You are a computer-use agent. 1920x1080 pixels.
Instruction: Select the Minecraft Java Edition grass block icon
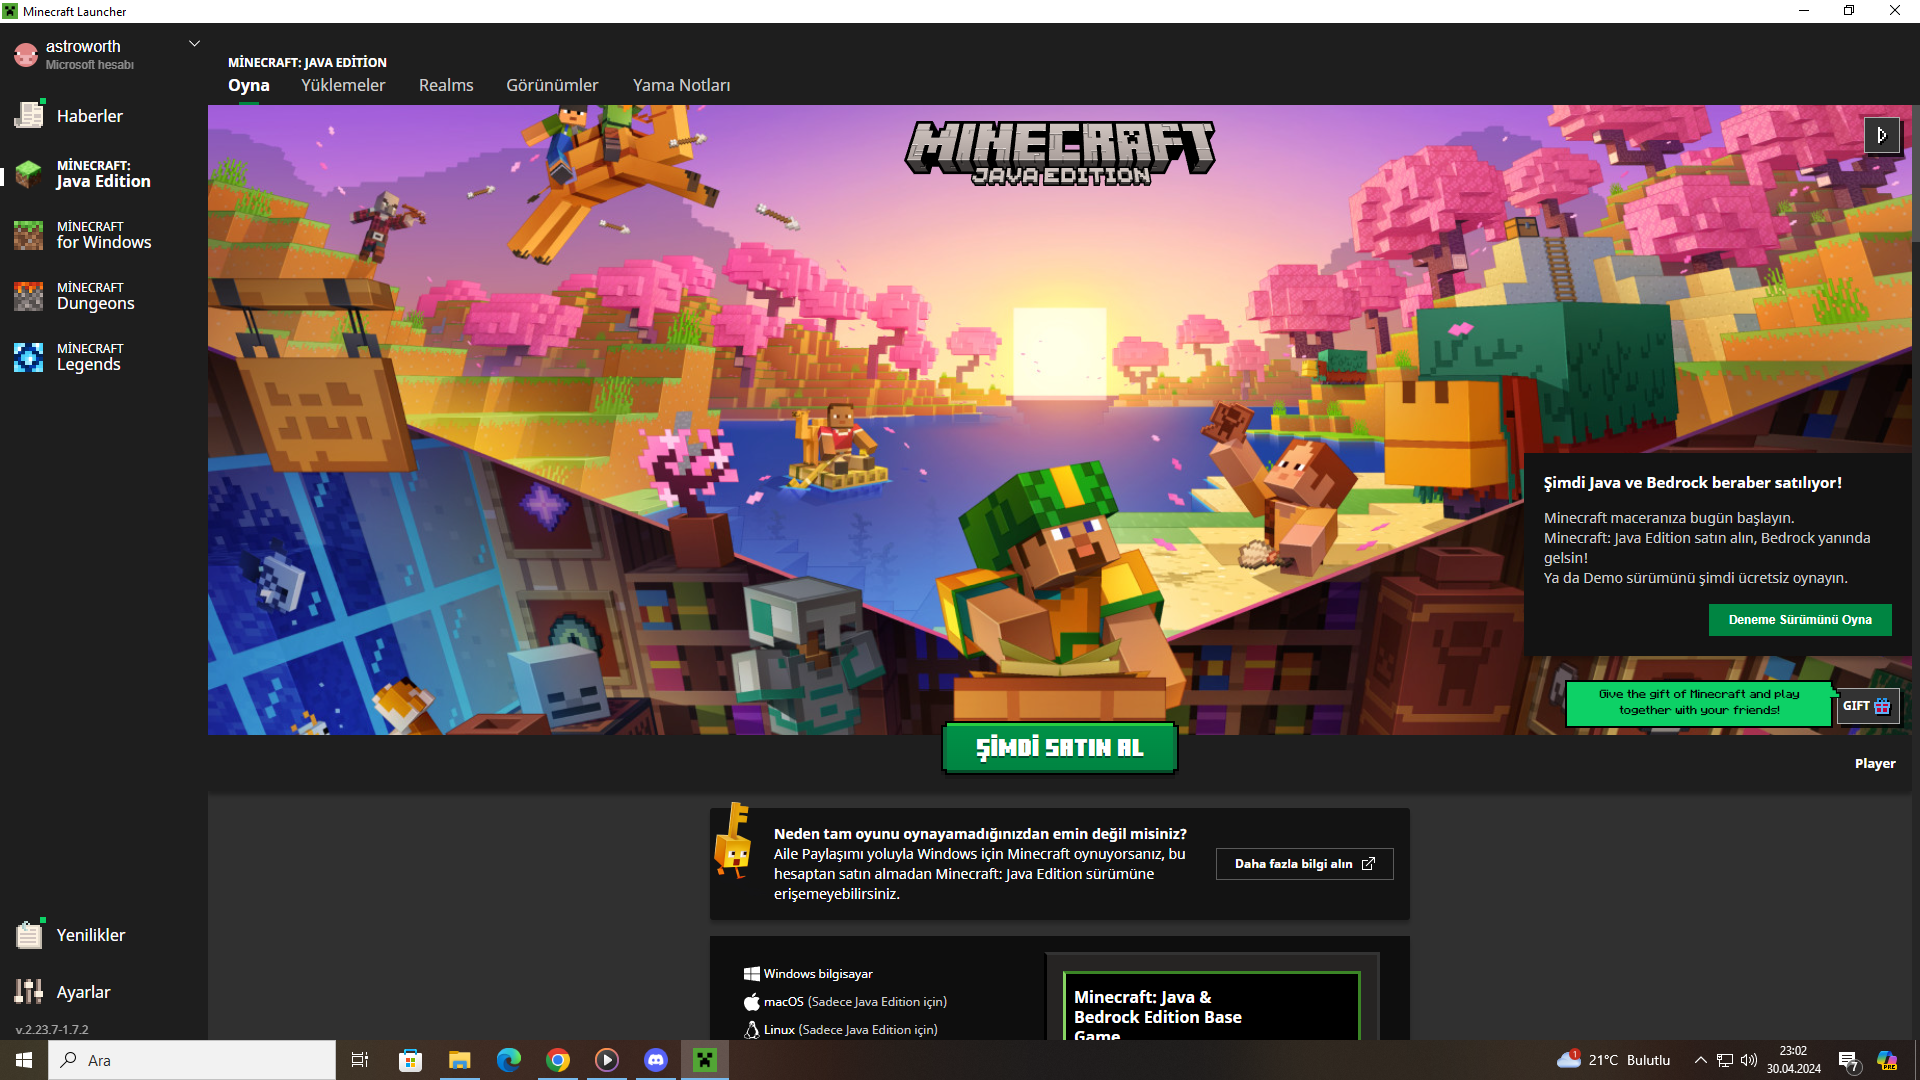pyautogui.click(x=29, y=174)
